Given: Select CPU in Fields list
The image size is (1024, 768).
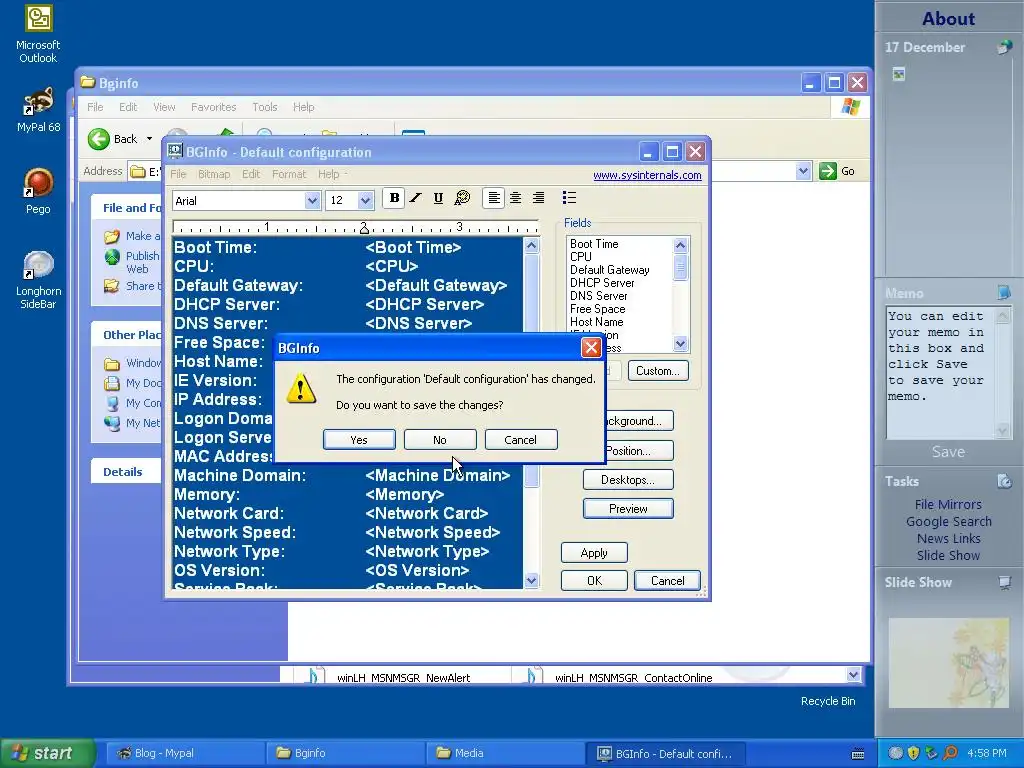Looking at the screenshot, I should (581, 257).
